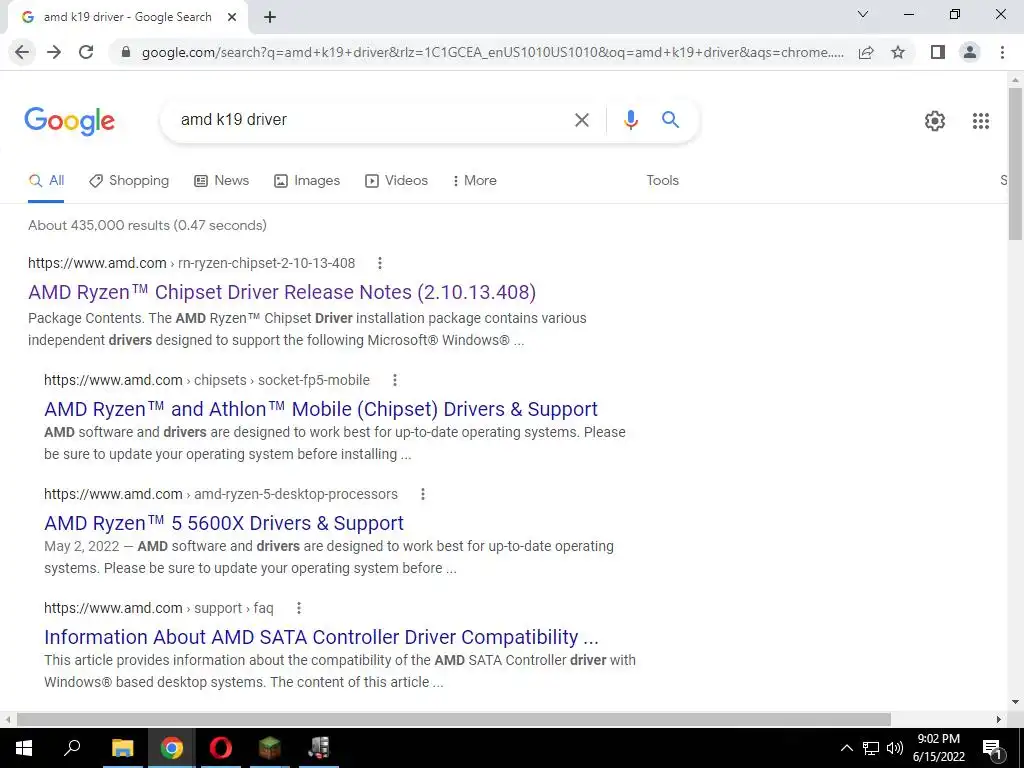Open the Chrome side panel
Image resolution: width=1024 pixels, height=768 pixels.
point(938,52)
